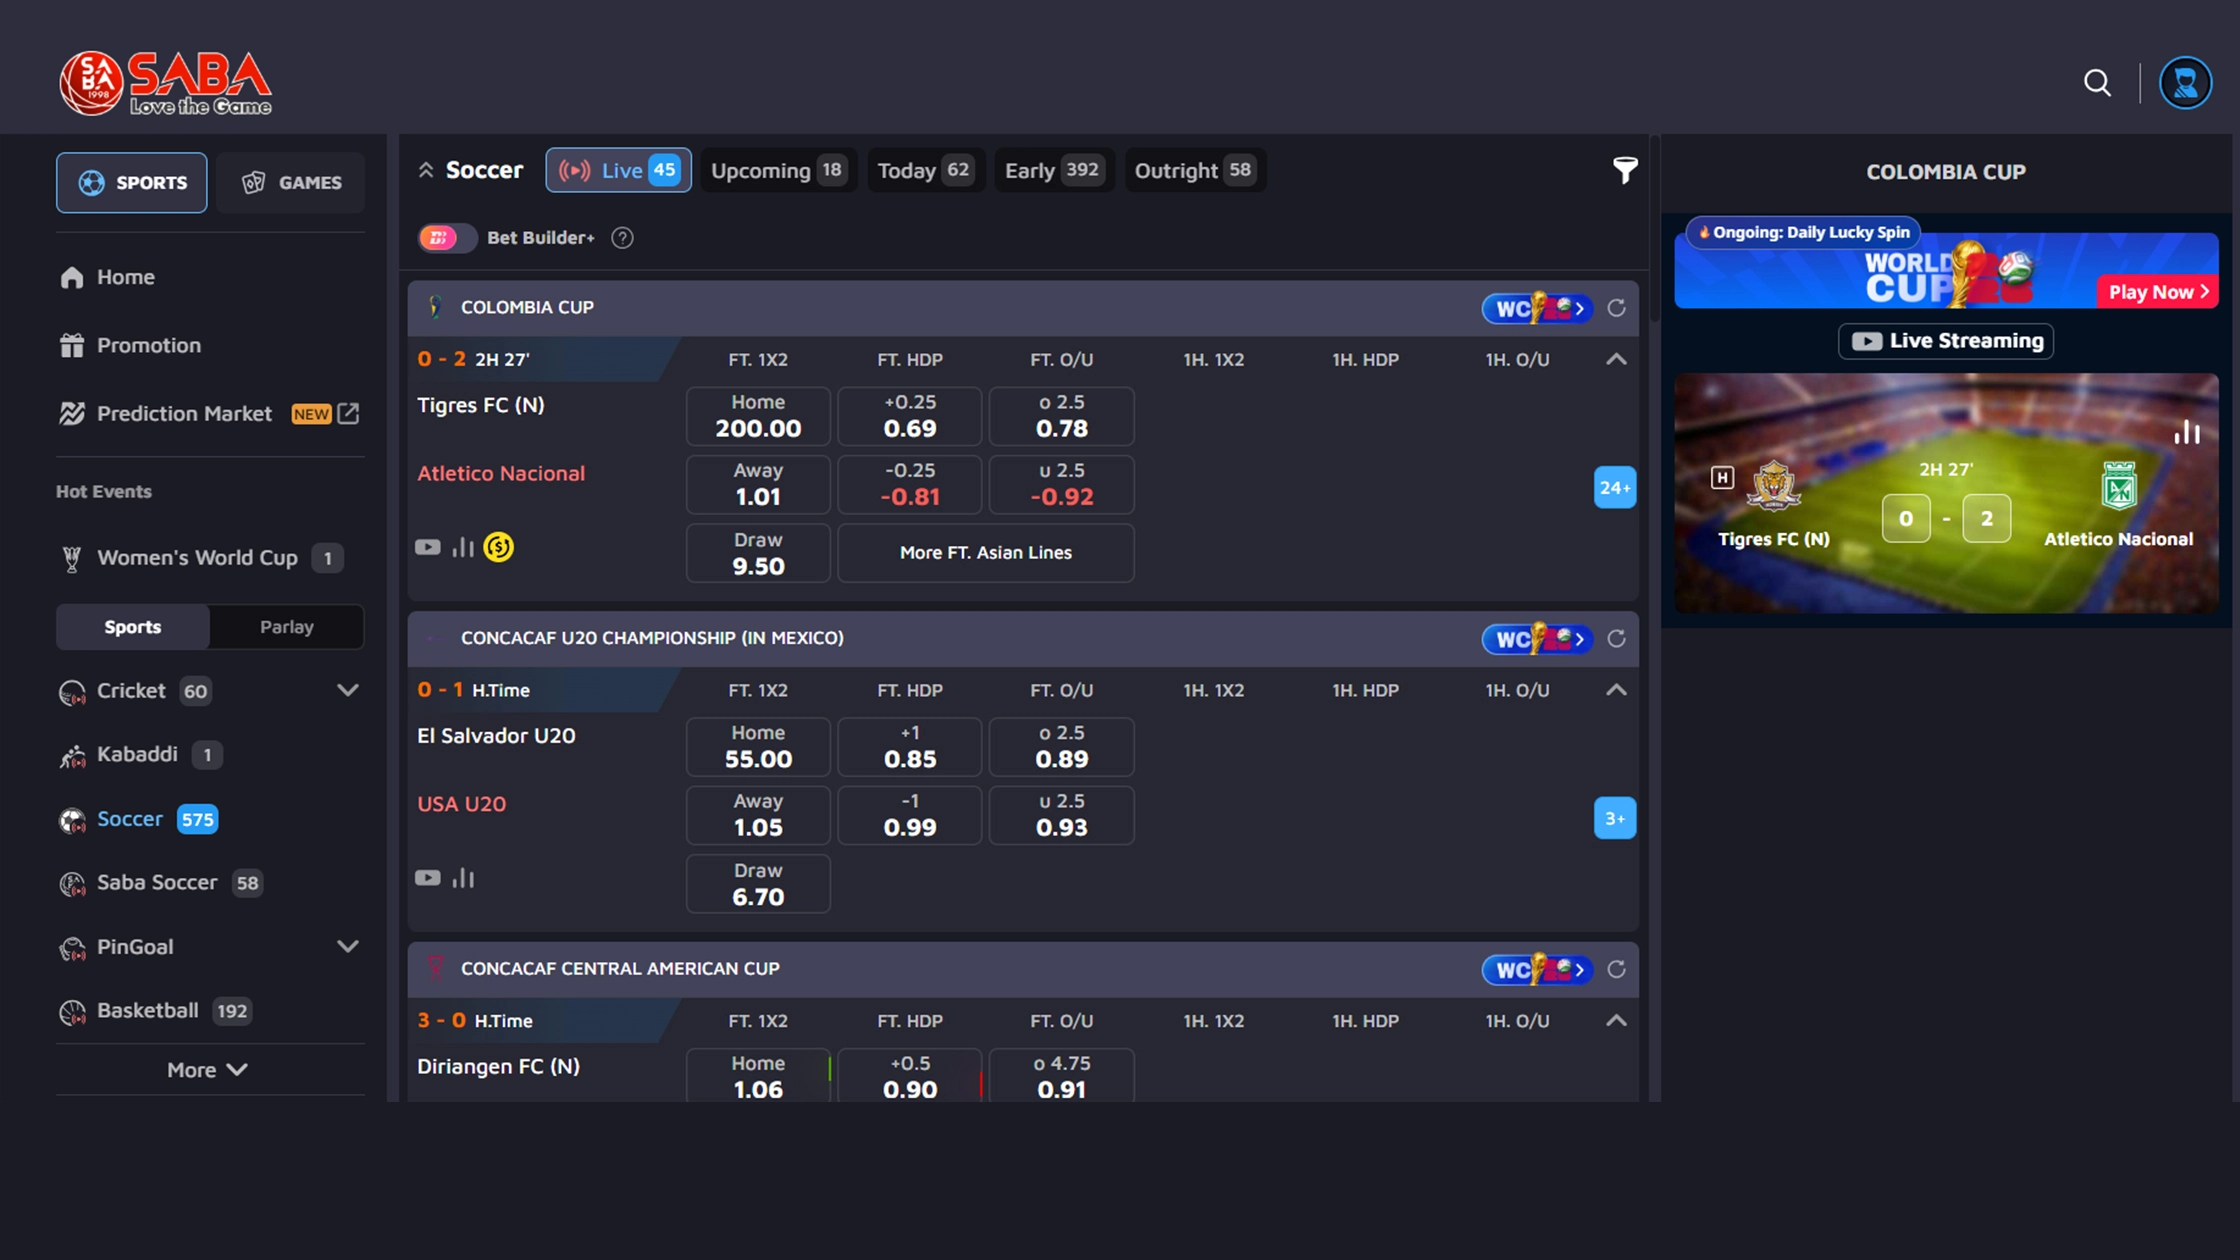
Task: Open live stream icon for Tigres FC match
Action: [427, 547]
